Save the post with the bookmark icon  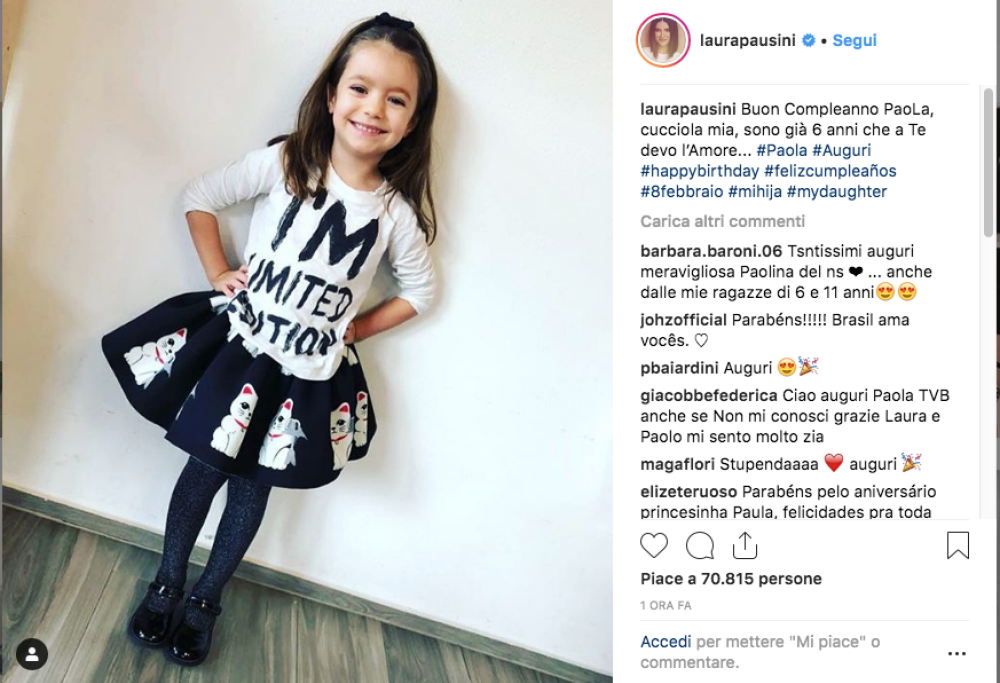[x=957, y=545]
